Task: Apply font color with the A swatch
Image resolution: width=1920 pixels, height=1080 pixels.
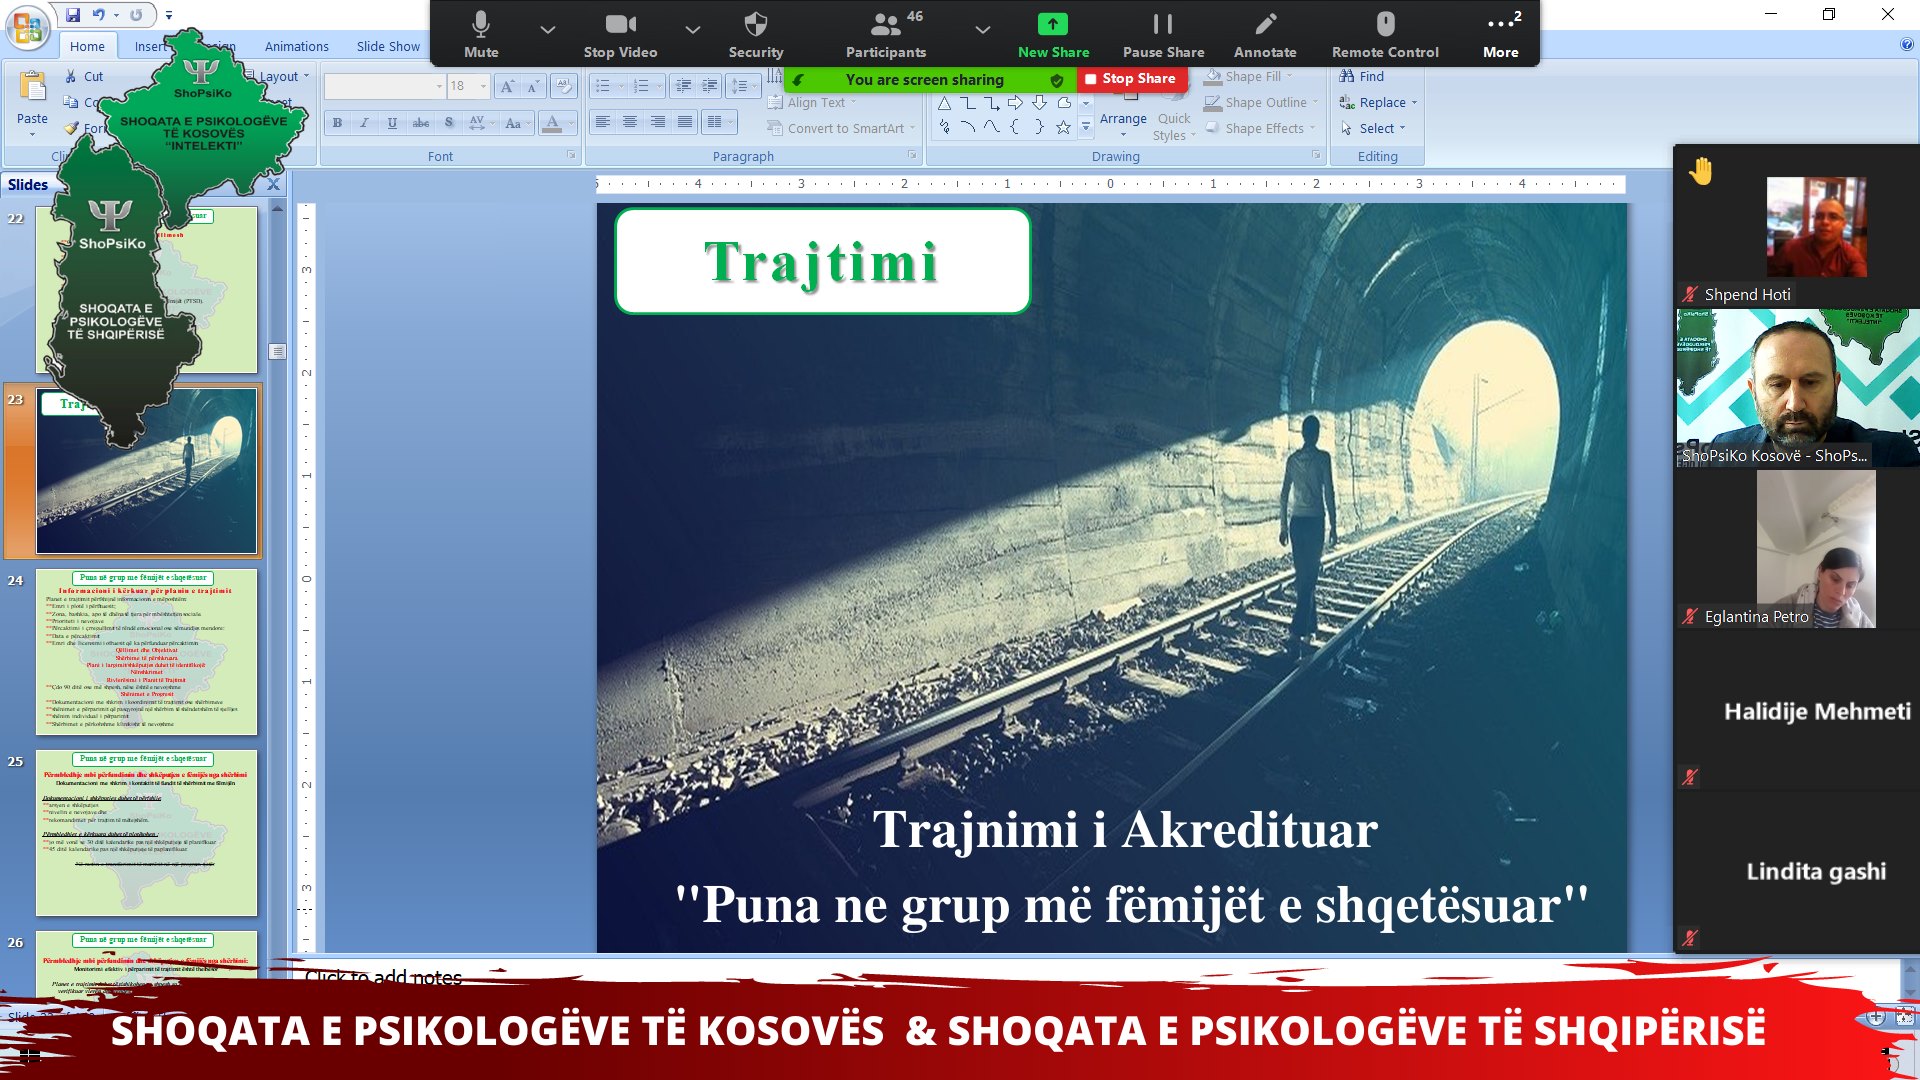Action: click(x=551, y=123)
